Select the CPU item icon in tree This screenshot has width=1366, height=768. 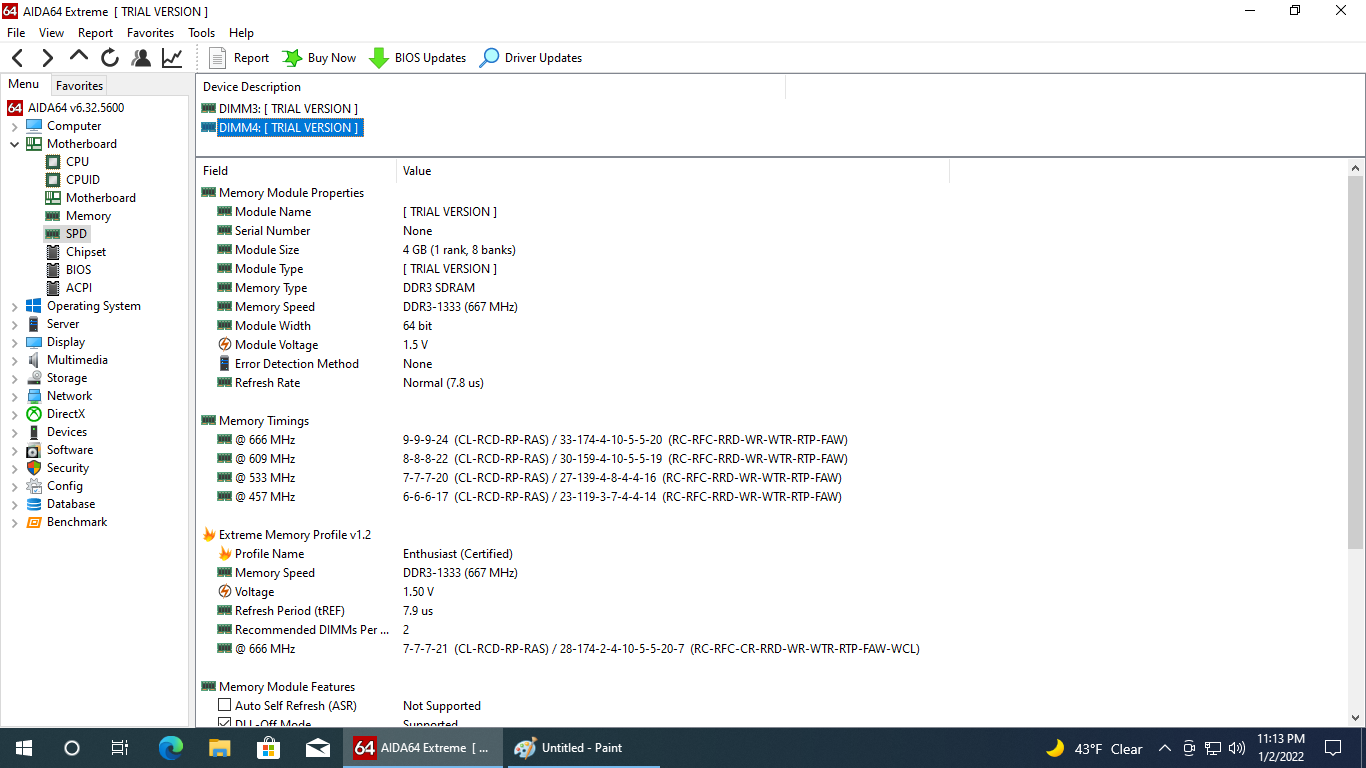[x=53, y=161]
